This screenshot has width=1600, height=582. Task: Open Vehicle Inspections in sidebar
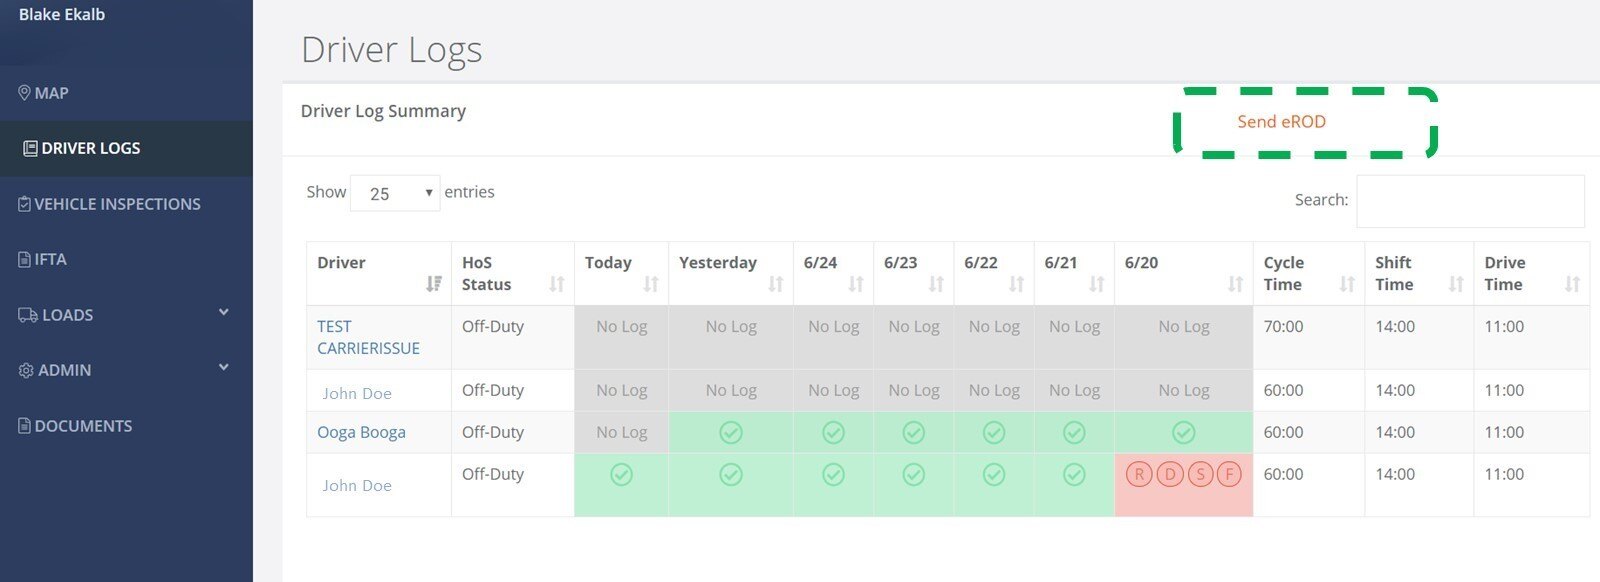point(109,204)
